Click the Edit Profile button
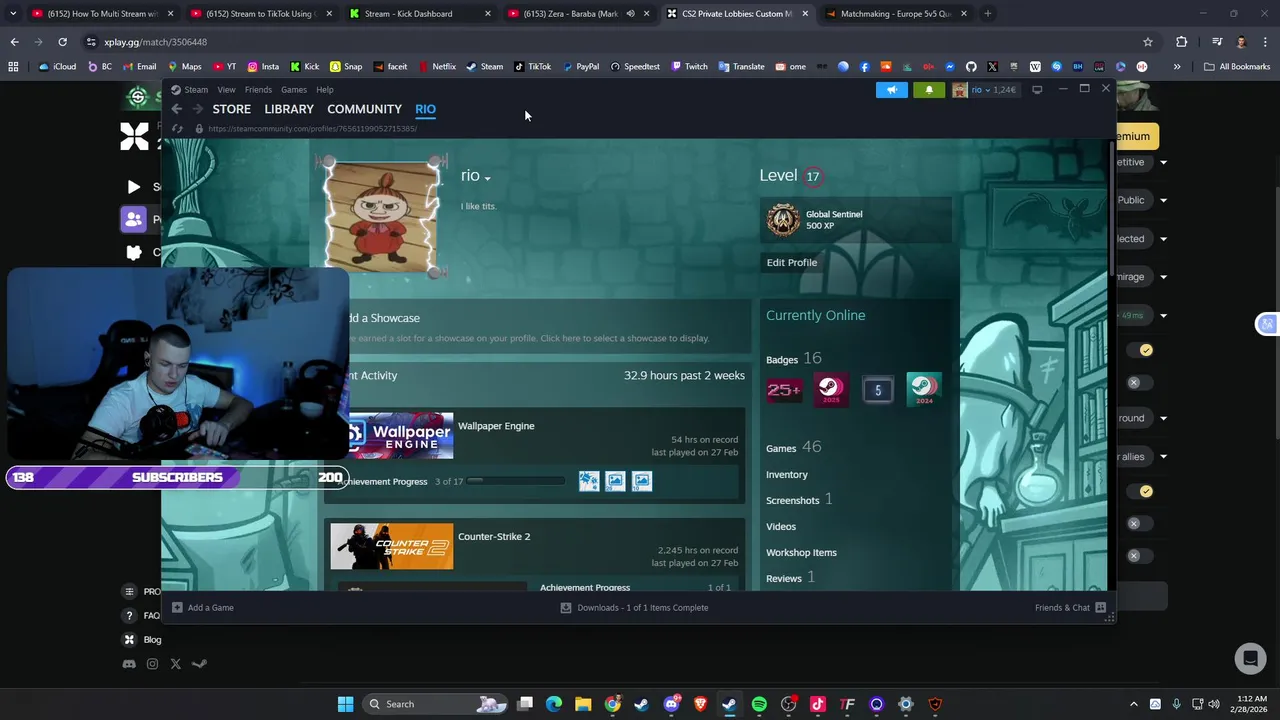1280x720 pixels. click(x=792, y=263)
